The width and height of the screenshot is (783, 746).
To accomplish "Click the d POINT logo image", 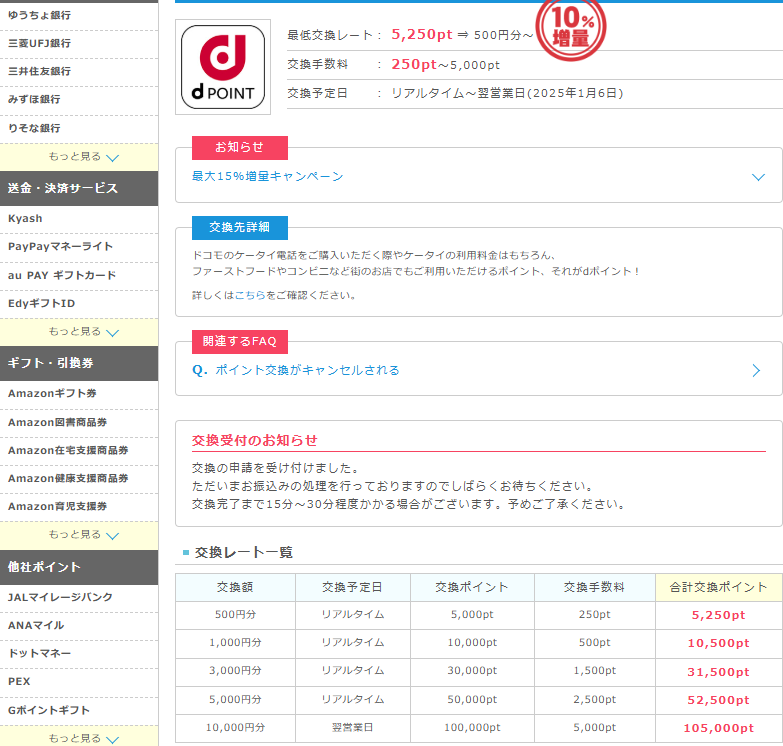I will tap(223, 66).
